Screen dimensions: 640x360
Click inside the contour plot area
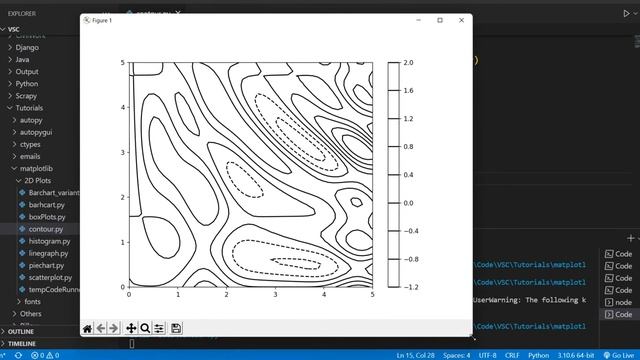[x=251, y=175]
